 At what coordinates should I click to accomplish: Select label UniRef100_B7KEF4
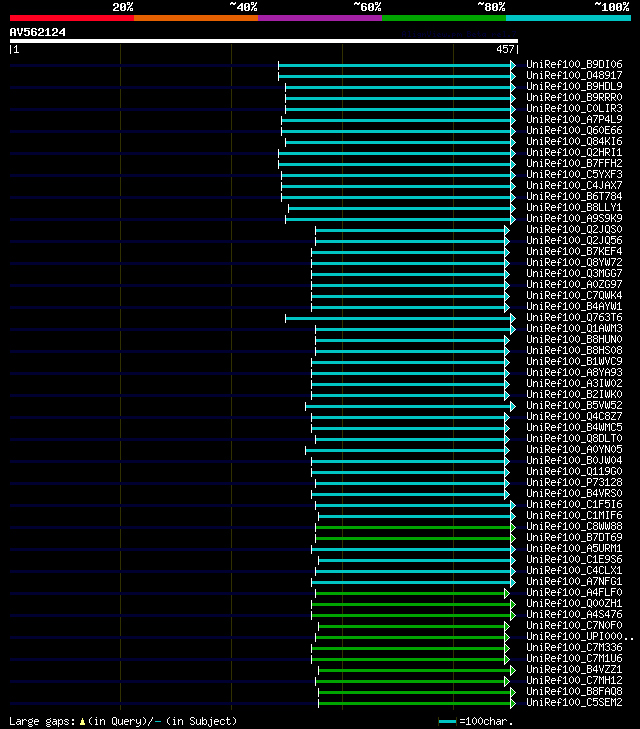pyautogui.click(x=574, y=252)
